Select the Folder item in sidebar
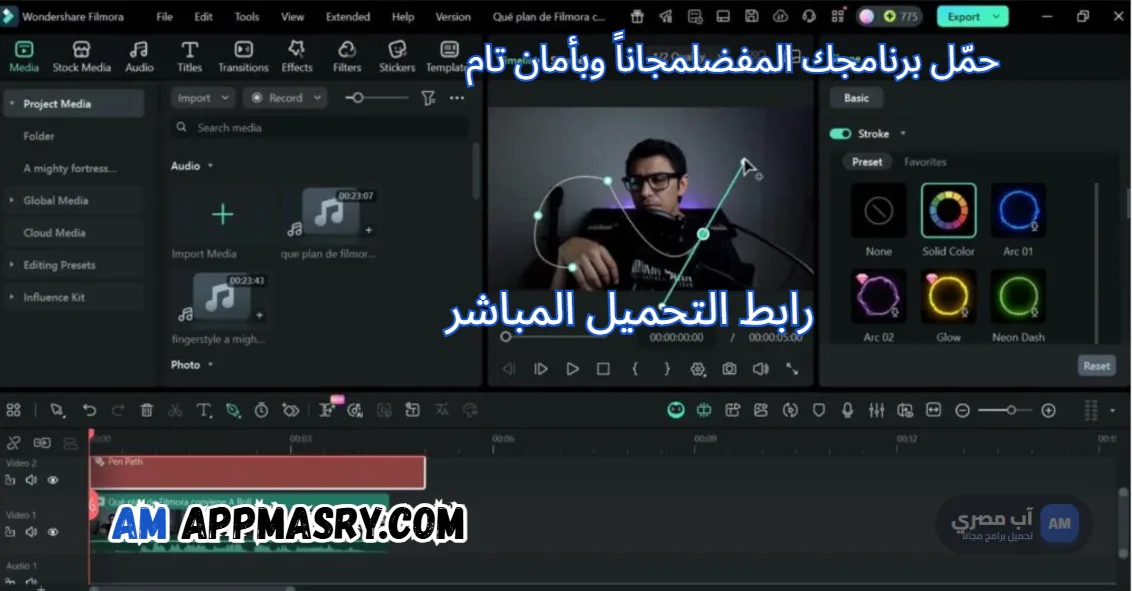The height and width of the screenshot is (591, 1132). [39, 136]
